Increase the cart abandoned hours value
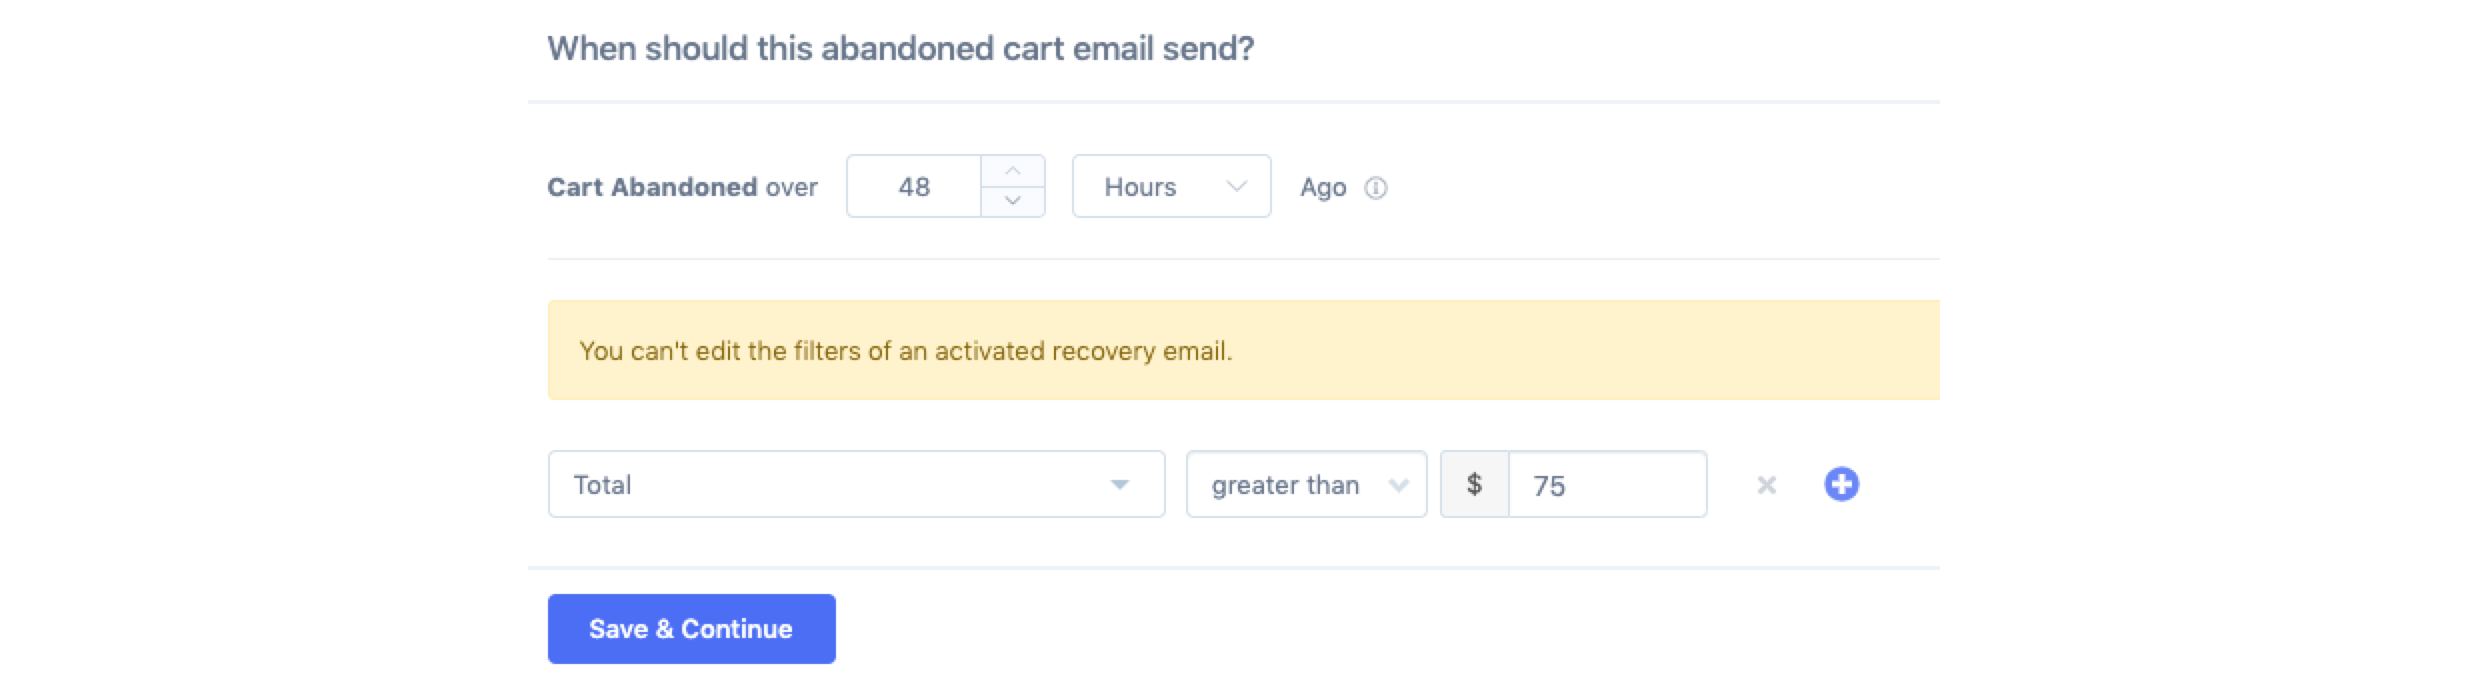The image size is (2466, 678). pyautogui.click(x=1012, y=171)
